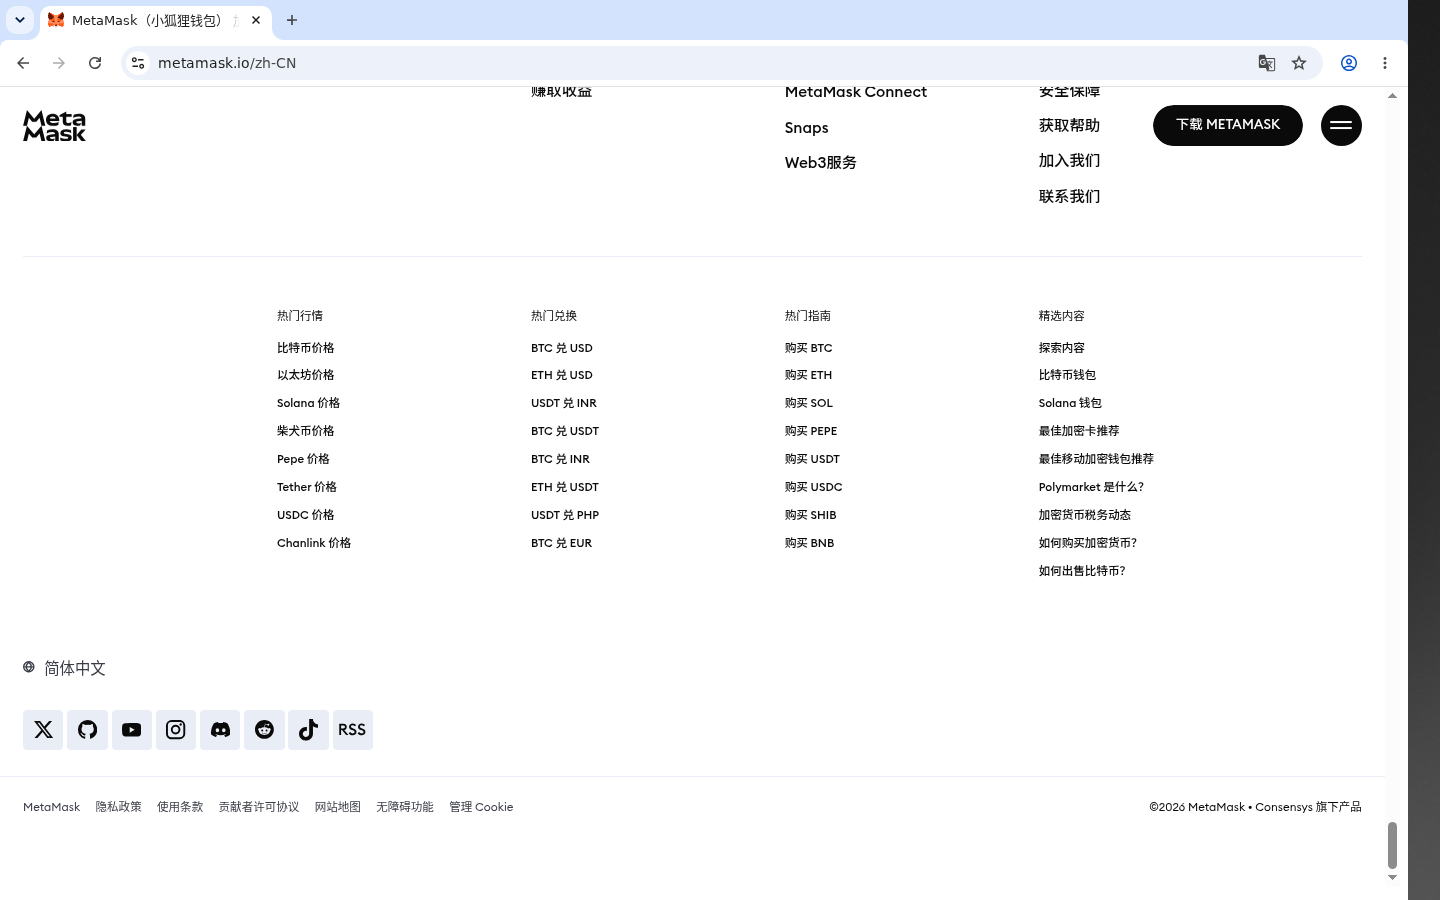Open the 购买 PEPE guide link
Viewport: 1440px width, 900px height.
(x=811, y=431)
